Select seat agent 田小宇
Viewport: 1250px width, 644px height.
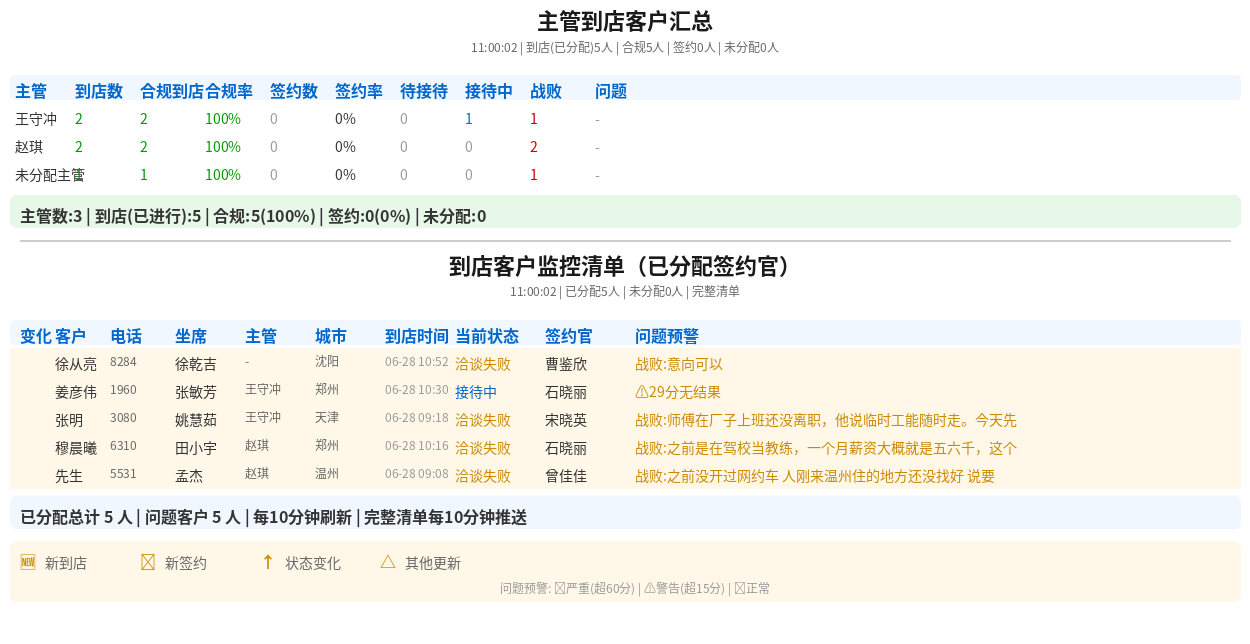point(196,448)
